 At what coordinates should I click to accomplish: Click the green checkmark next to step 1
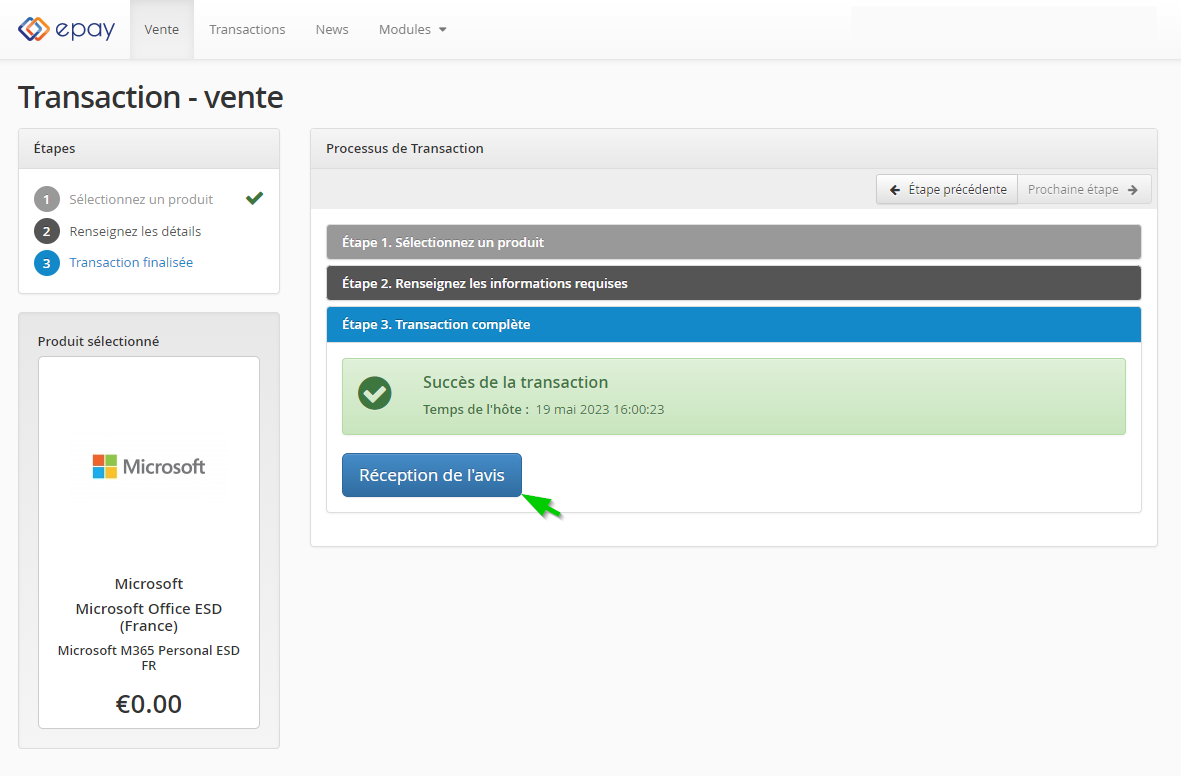coord(255,198)
